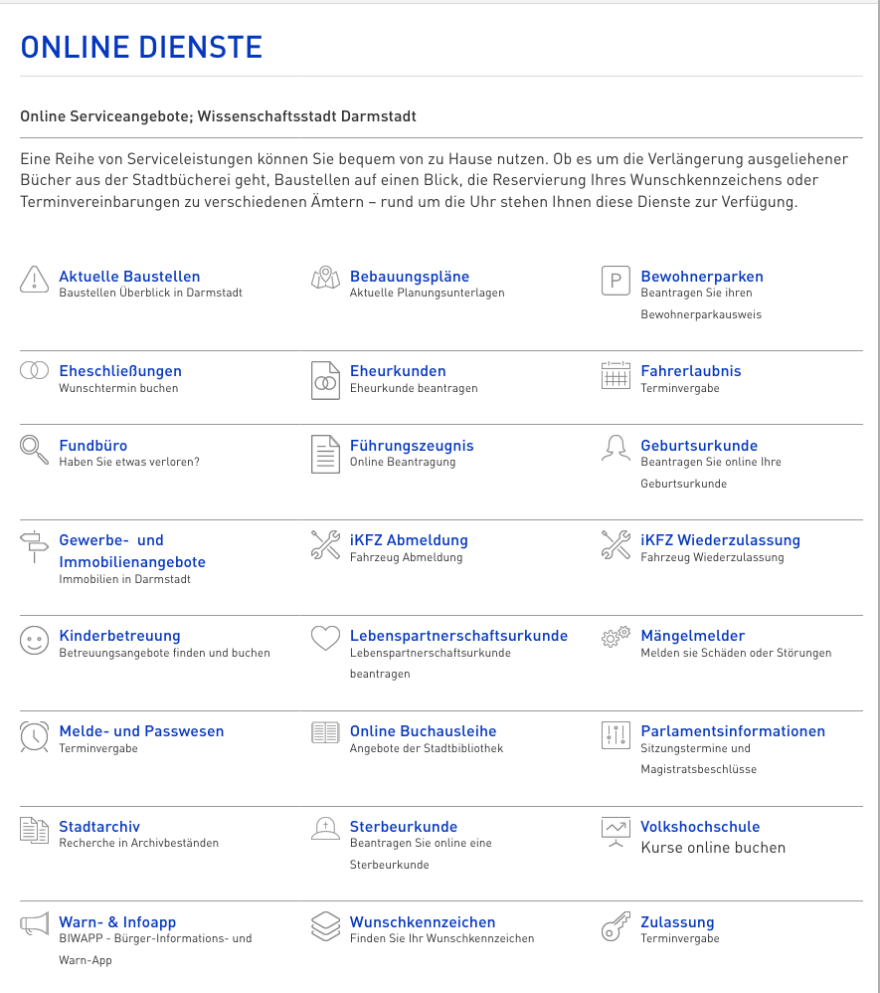Viewport: 880px width, 993px height.
Task: Click the smiley face icon for Kinderbetreuung
Action: tap(35, 640)
